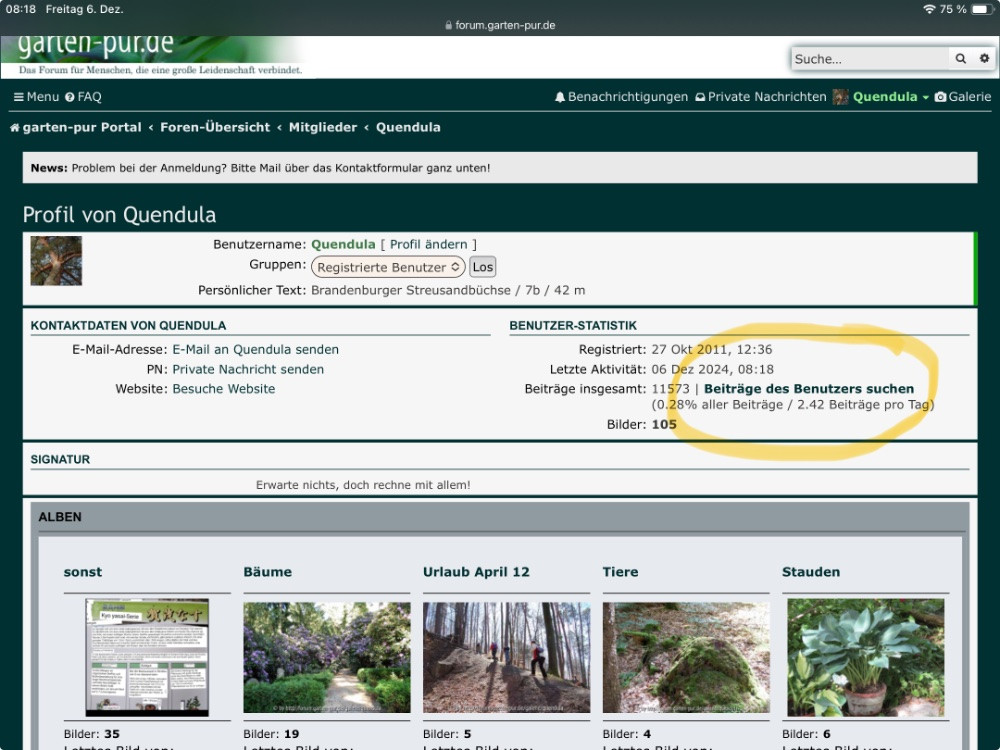Screen dimensions: 1000x750
Task: Open the Bäume album thumbnail
Action: tap(326, 656)
